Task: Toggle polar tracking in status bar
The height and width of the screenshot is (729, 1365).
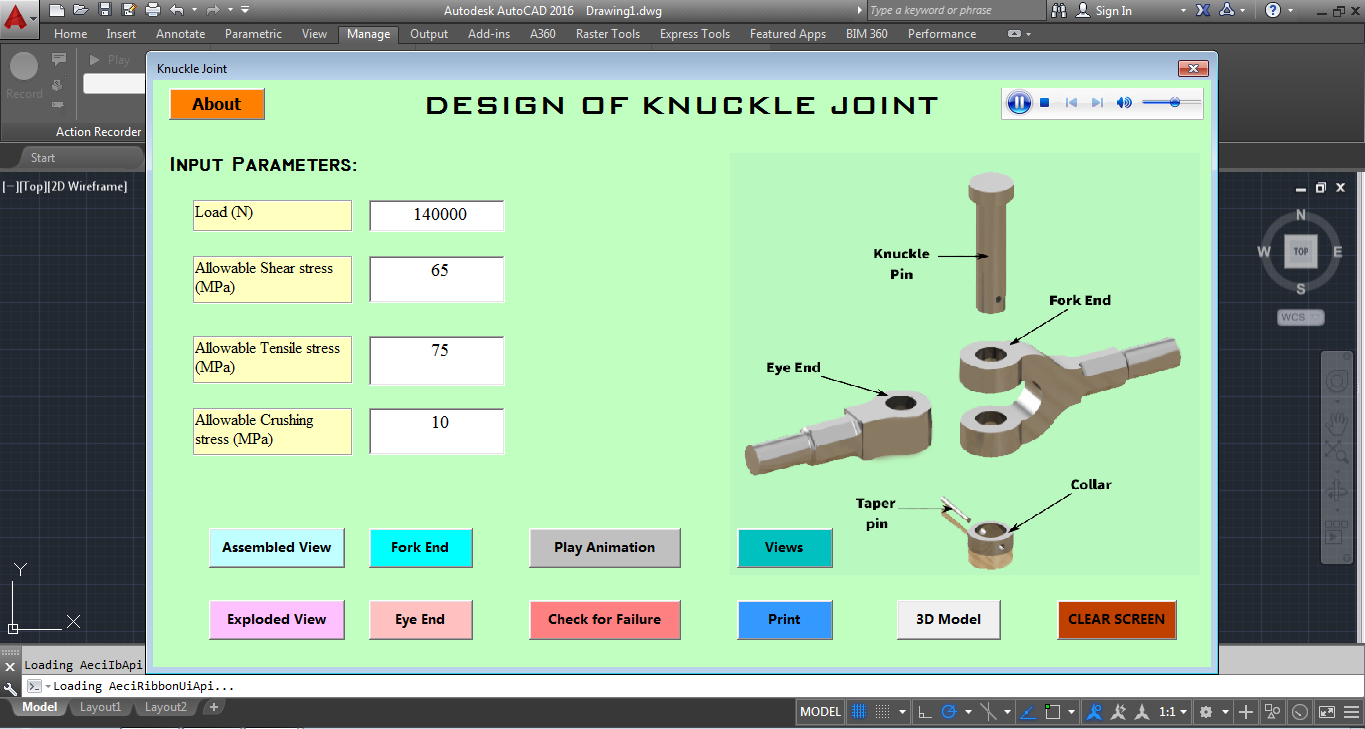Action: (949, 712)
